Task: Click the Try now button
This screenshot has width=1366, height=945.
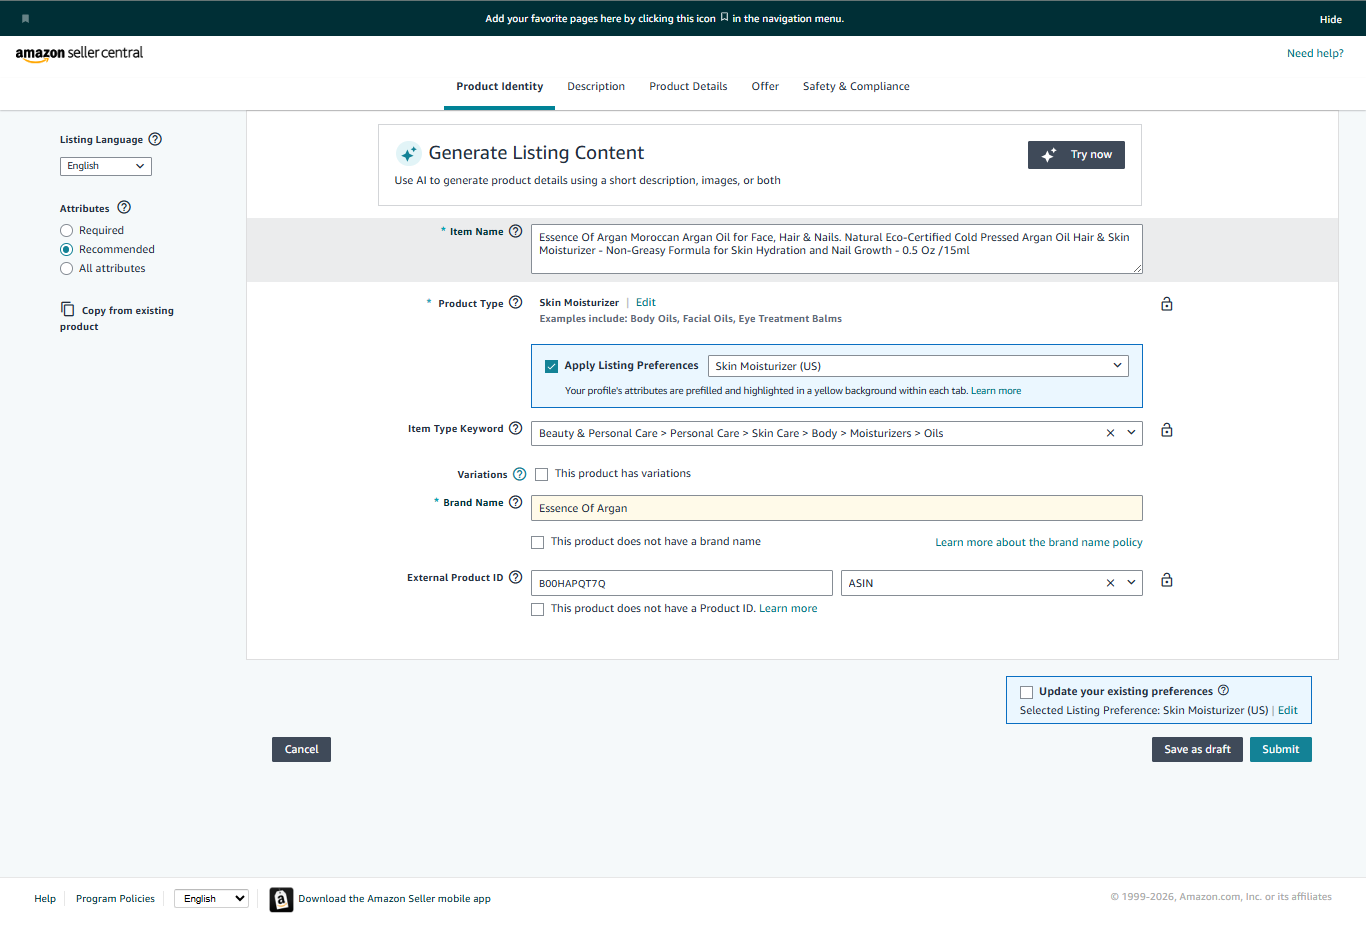Action: [x=1076, y=155]
